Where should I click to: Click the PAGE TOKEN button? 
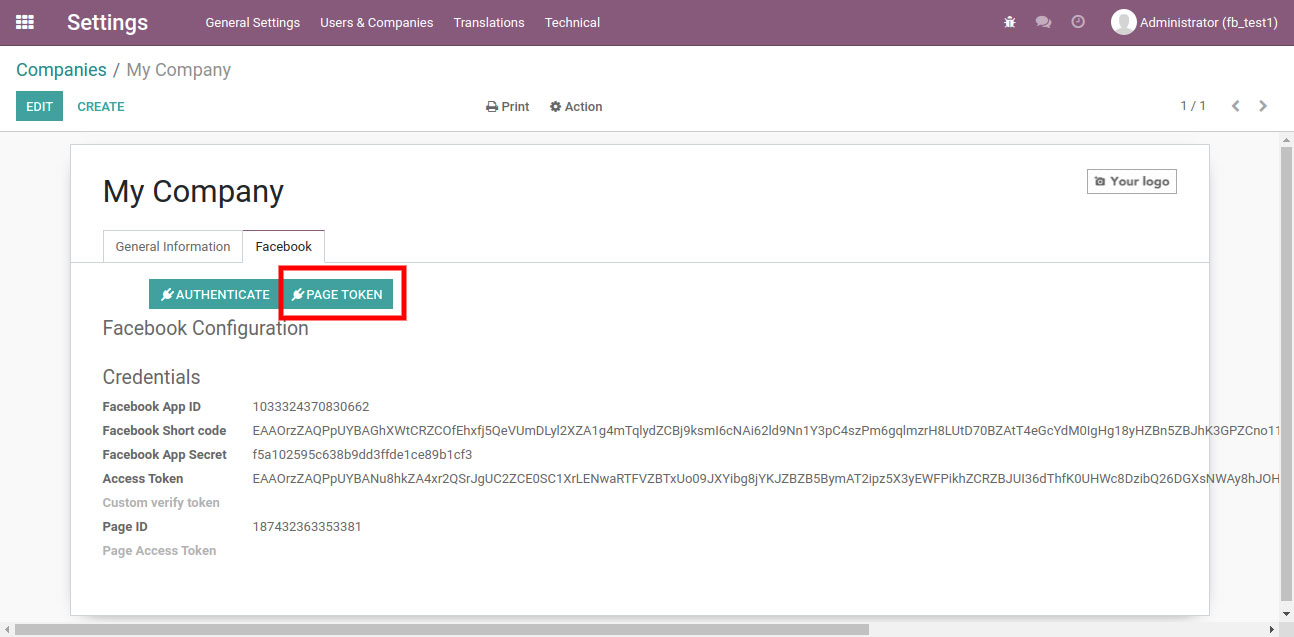tap(337, 294)
